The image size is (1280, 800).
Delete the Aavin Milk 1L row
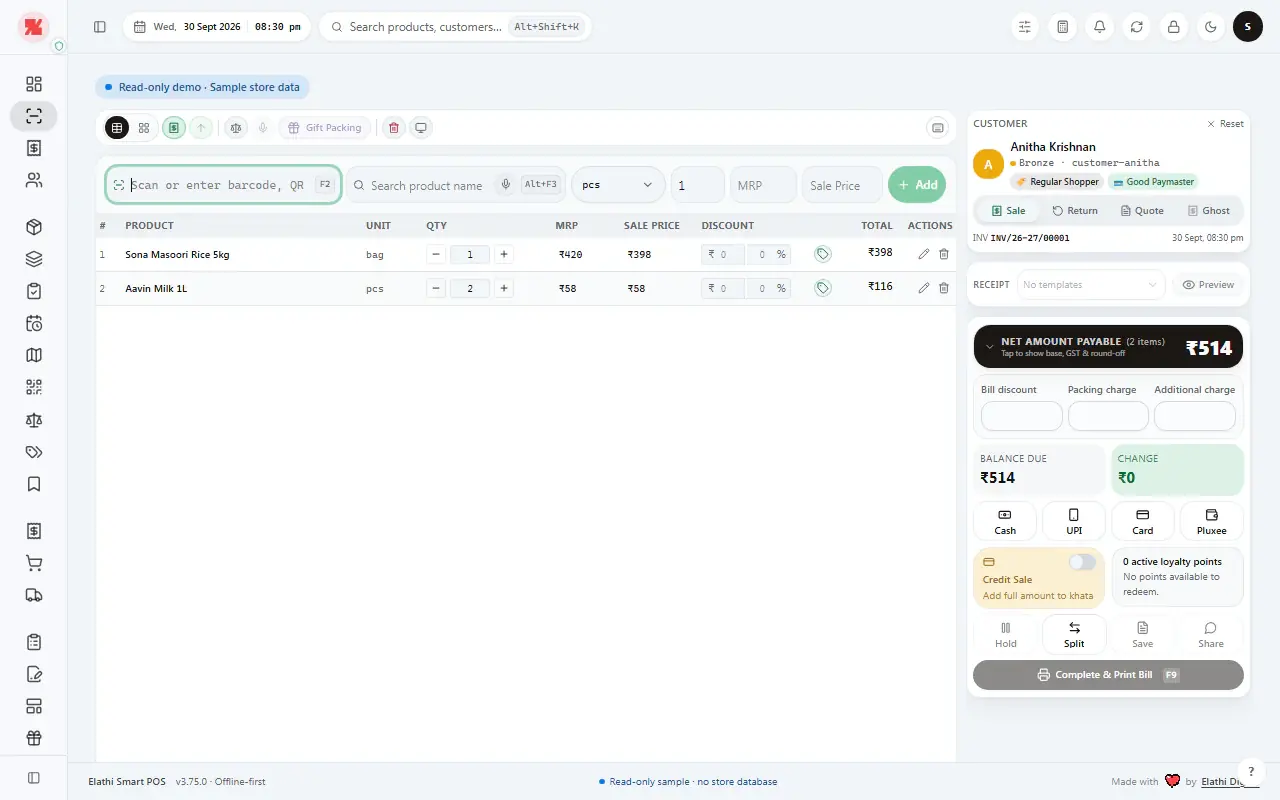[x=944, y=288]
